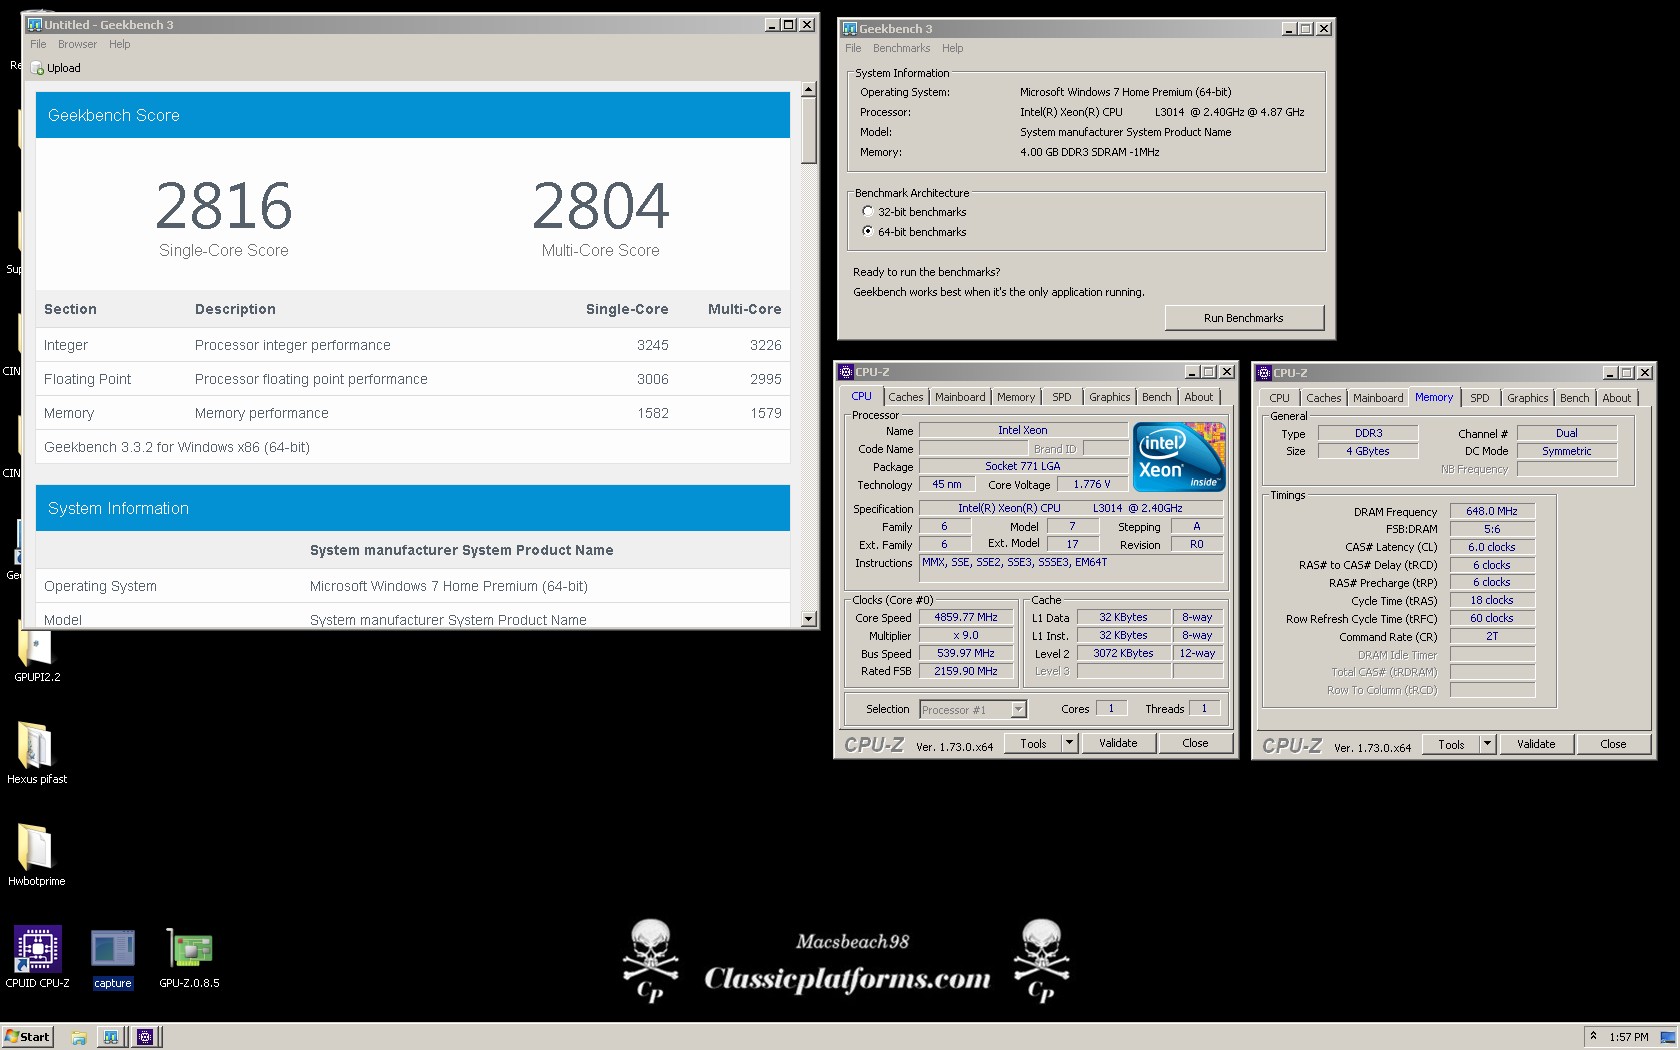1680x1050 pixels.
Task: Click Close in CPU-Z CPU window
Action: pyautogui.click(x=1195, y=743)
